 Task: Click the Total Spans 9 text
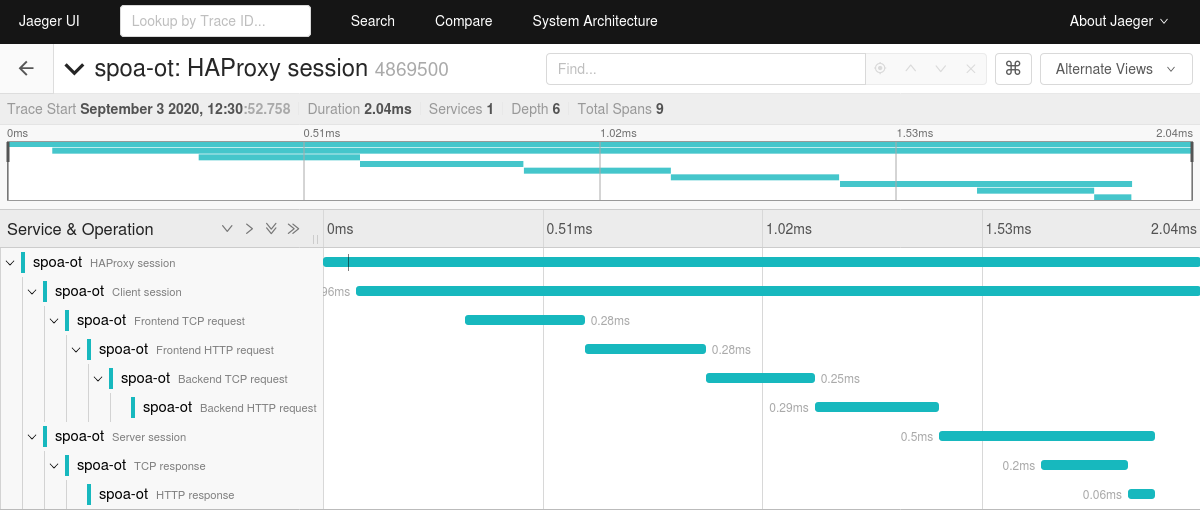(620, 109)
